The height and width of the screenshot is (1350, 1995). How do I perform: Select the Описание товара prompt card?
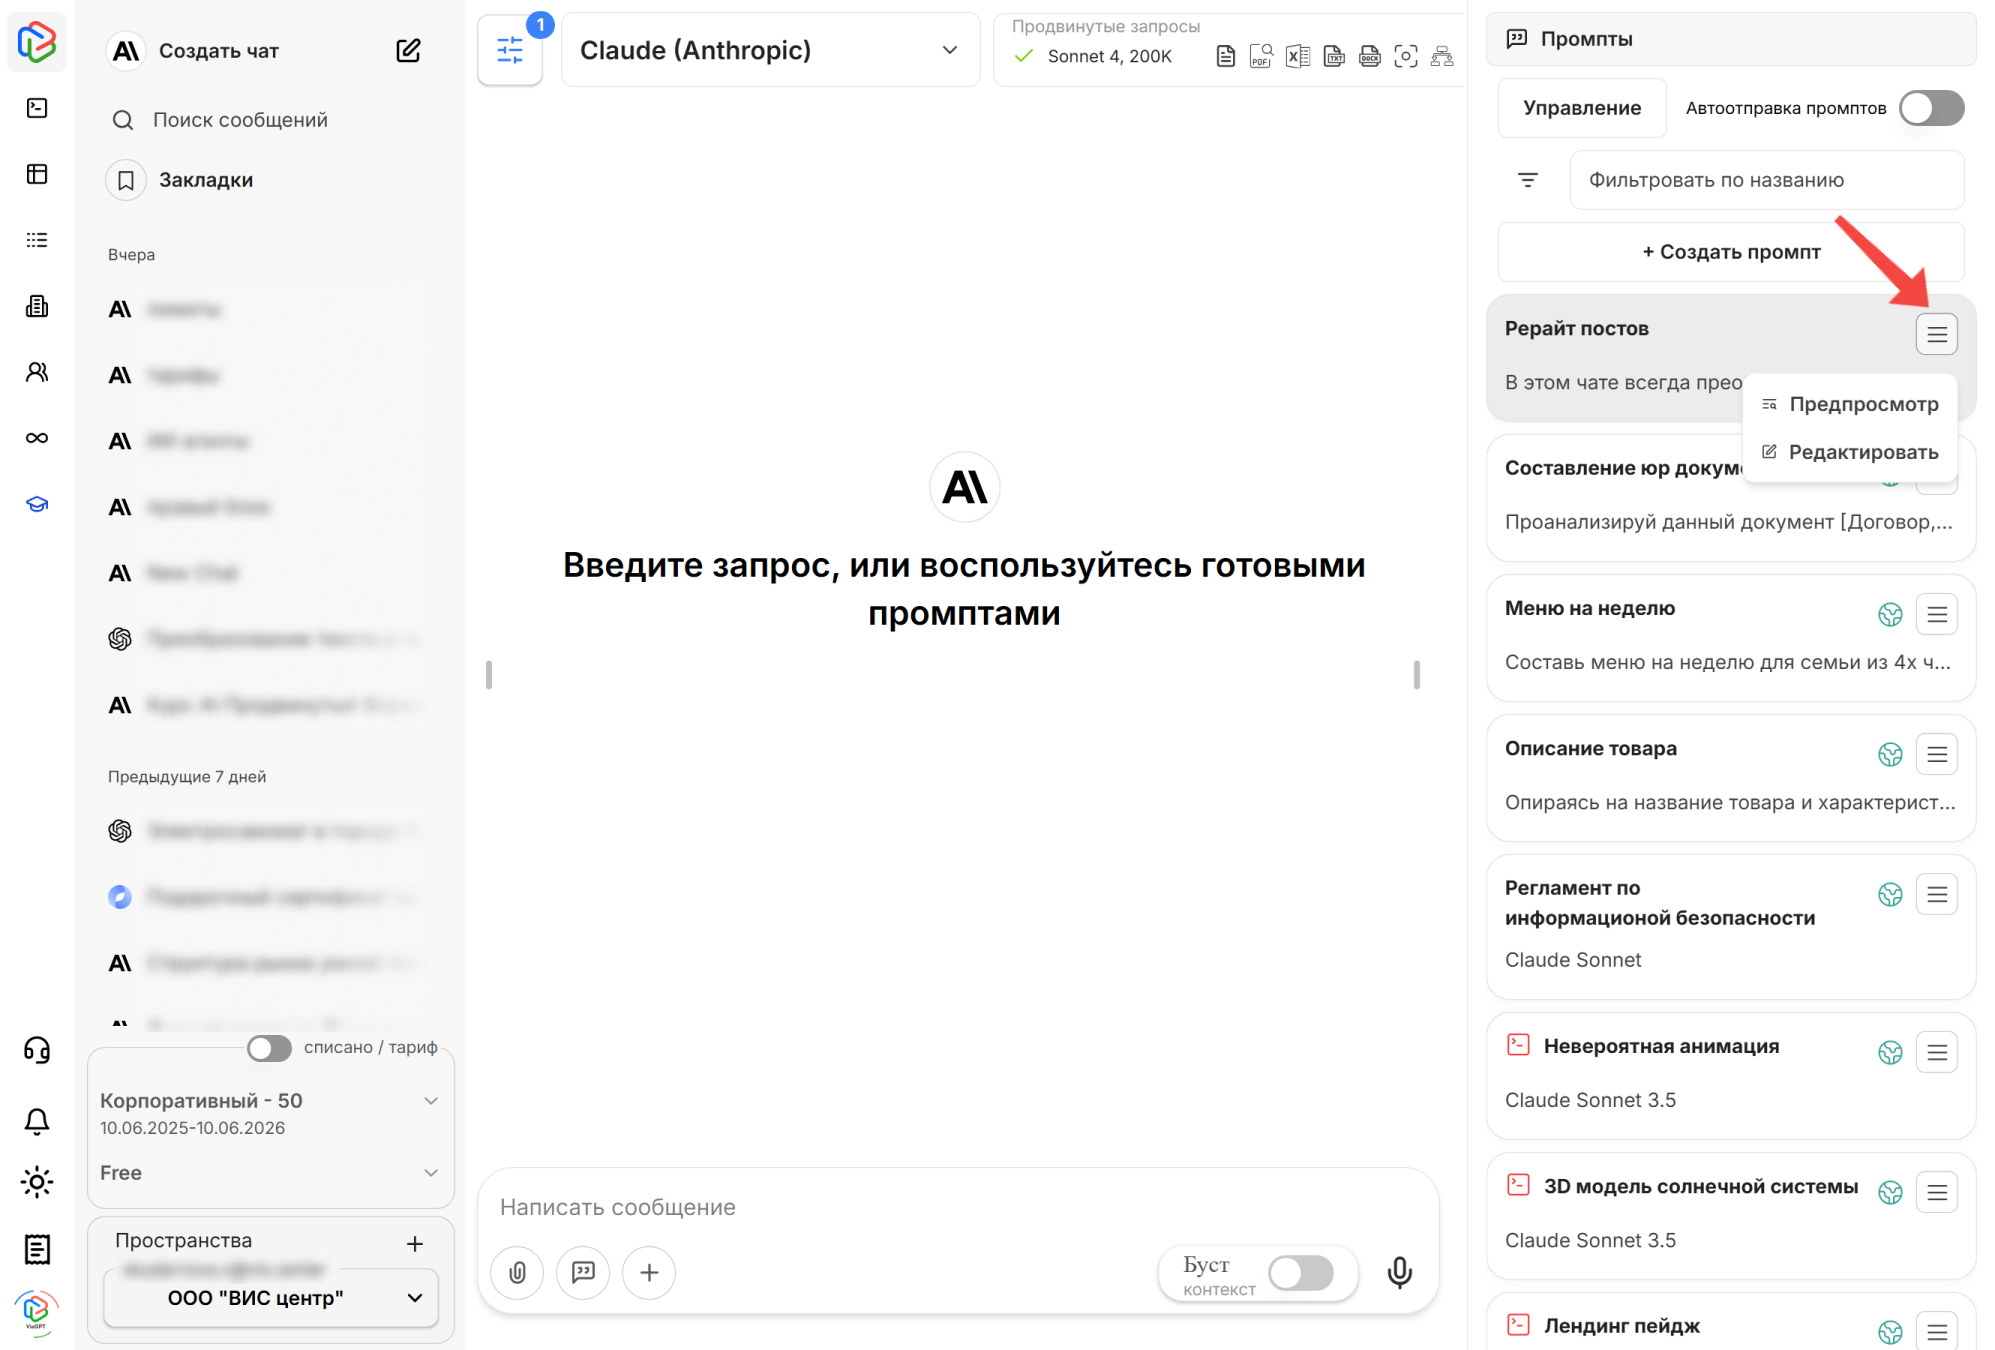[x=1731, y=777]
